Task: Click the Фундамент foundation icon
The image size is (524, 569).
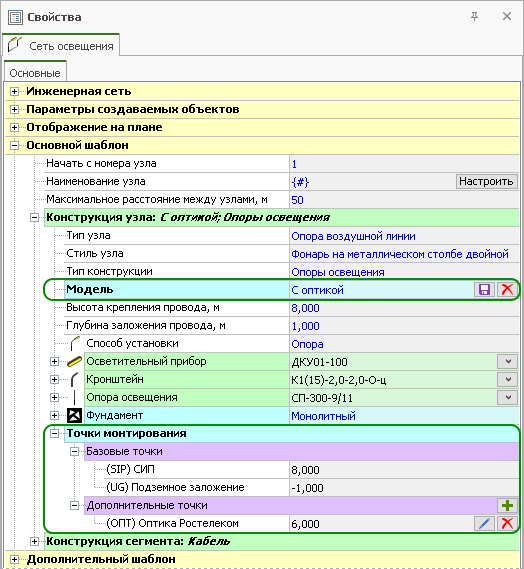Action: (74, 416)
